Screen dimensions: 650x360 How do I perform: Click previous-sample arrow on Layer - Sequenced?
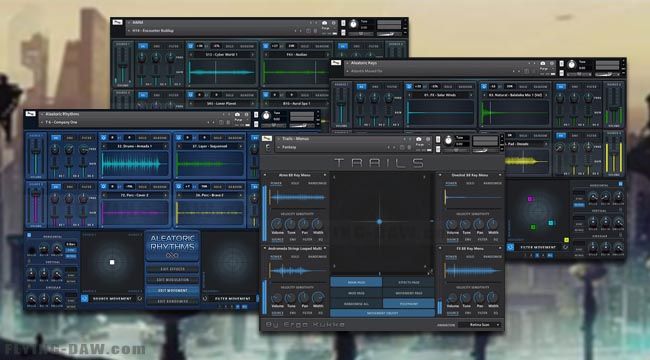[x=178, y=146]
